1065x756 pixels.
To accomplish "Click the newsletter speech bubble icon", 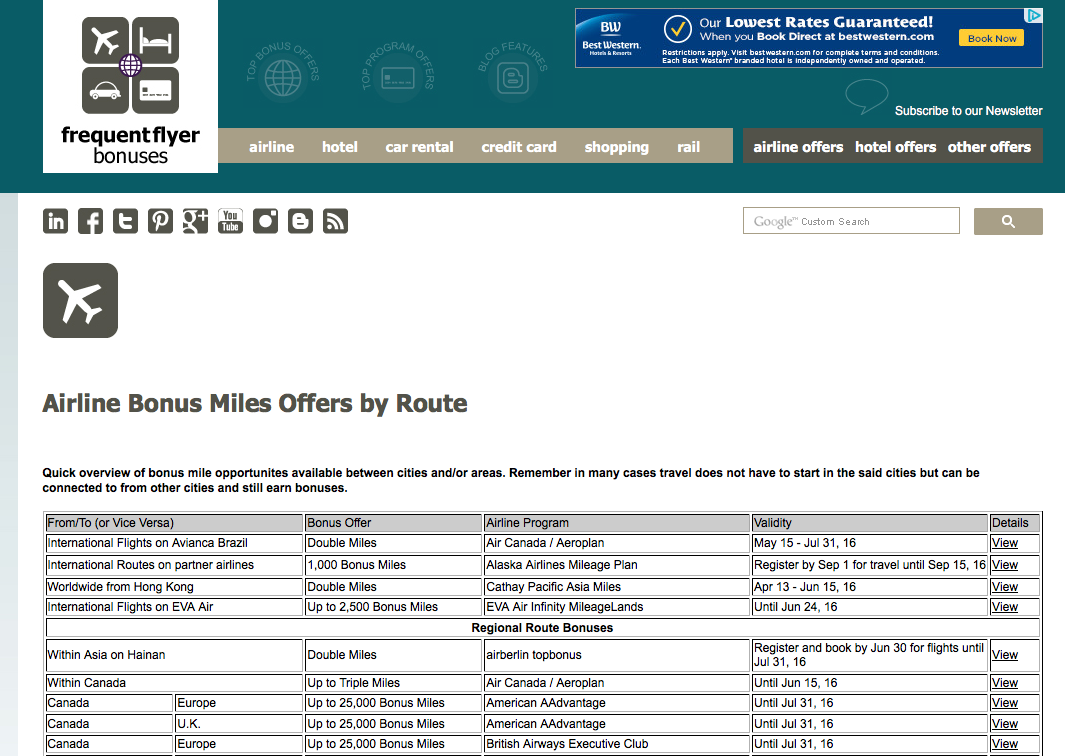I will coord(867,96).
